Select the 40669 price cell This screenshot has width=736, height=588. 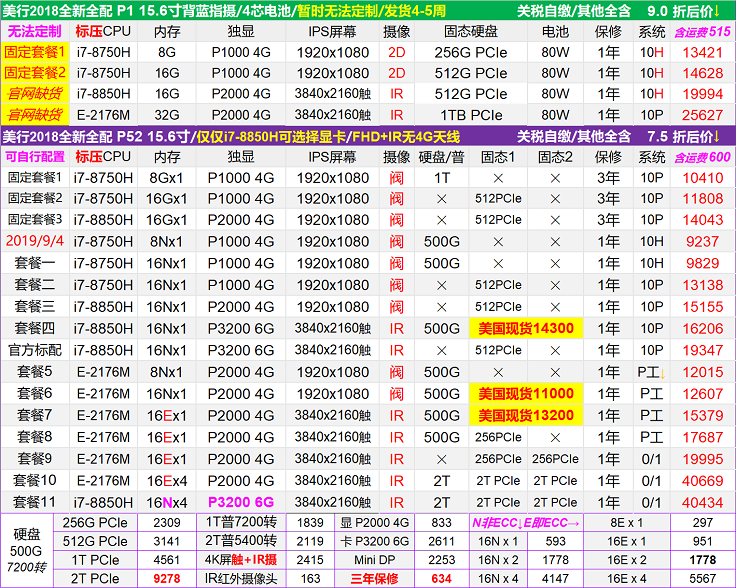click(702, 480)
